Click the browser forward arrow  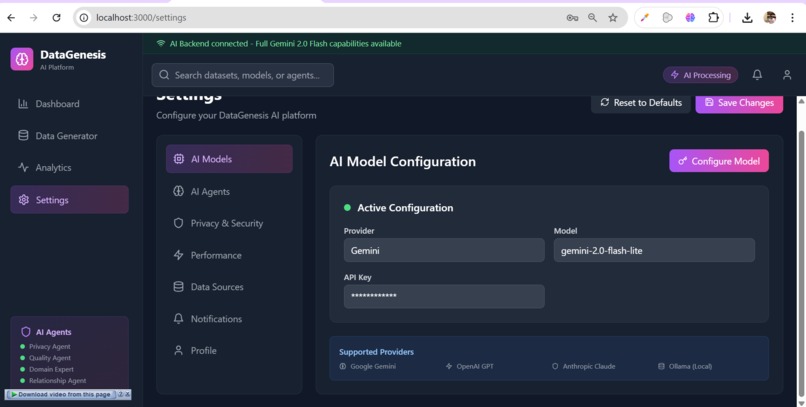[33, 17]
